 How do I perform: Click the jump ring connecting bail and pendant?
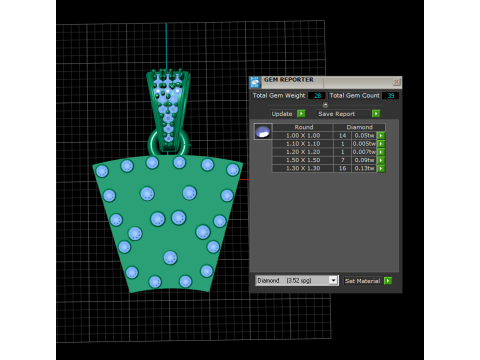151,143
